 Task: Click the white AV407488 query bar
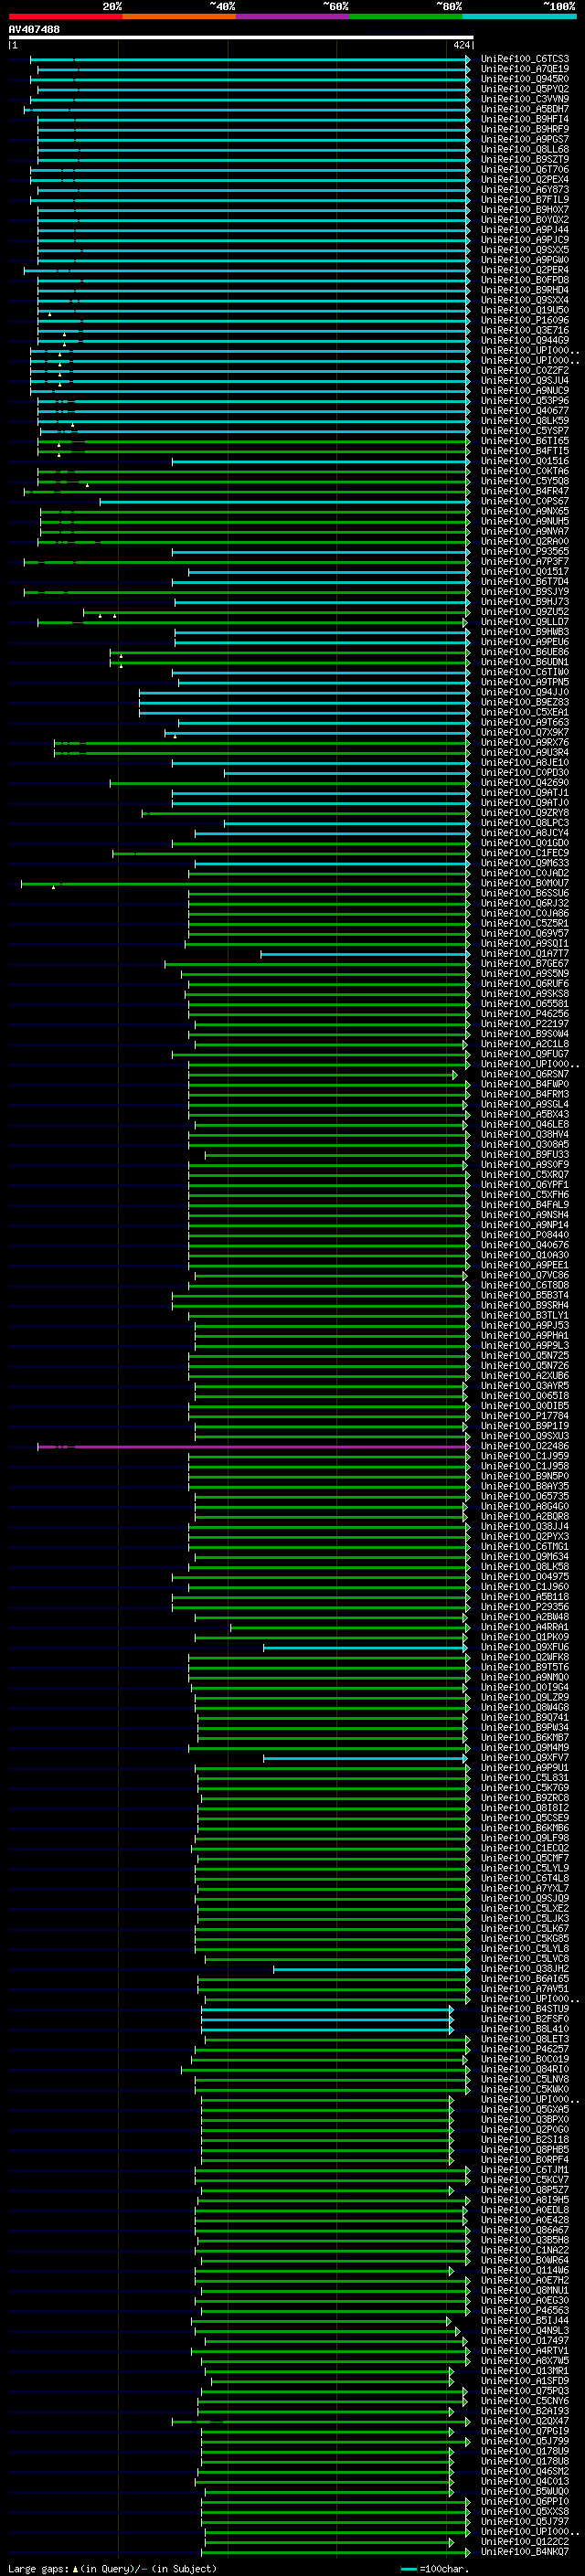241,38
